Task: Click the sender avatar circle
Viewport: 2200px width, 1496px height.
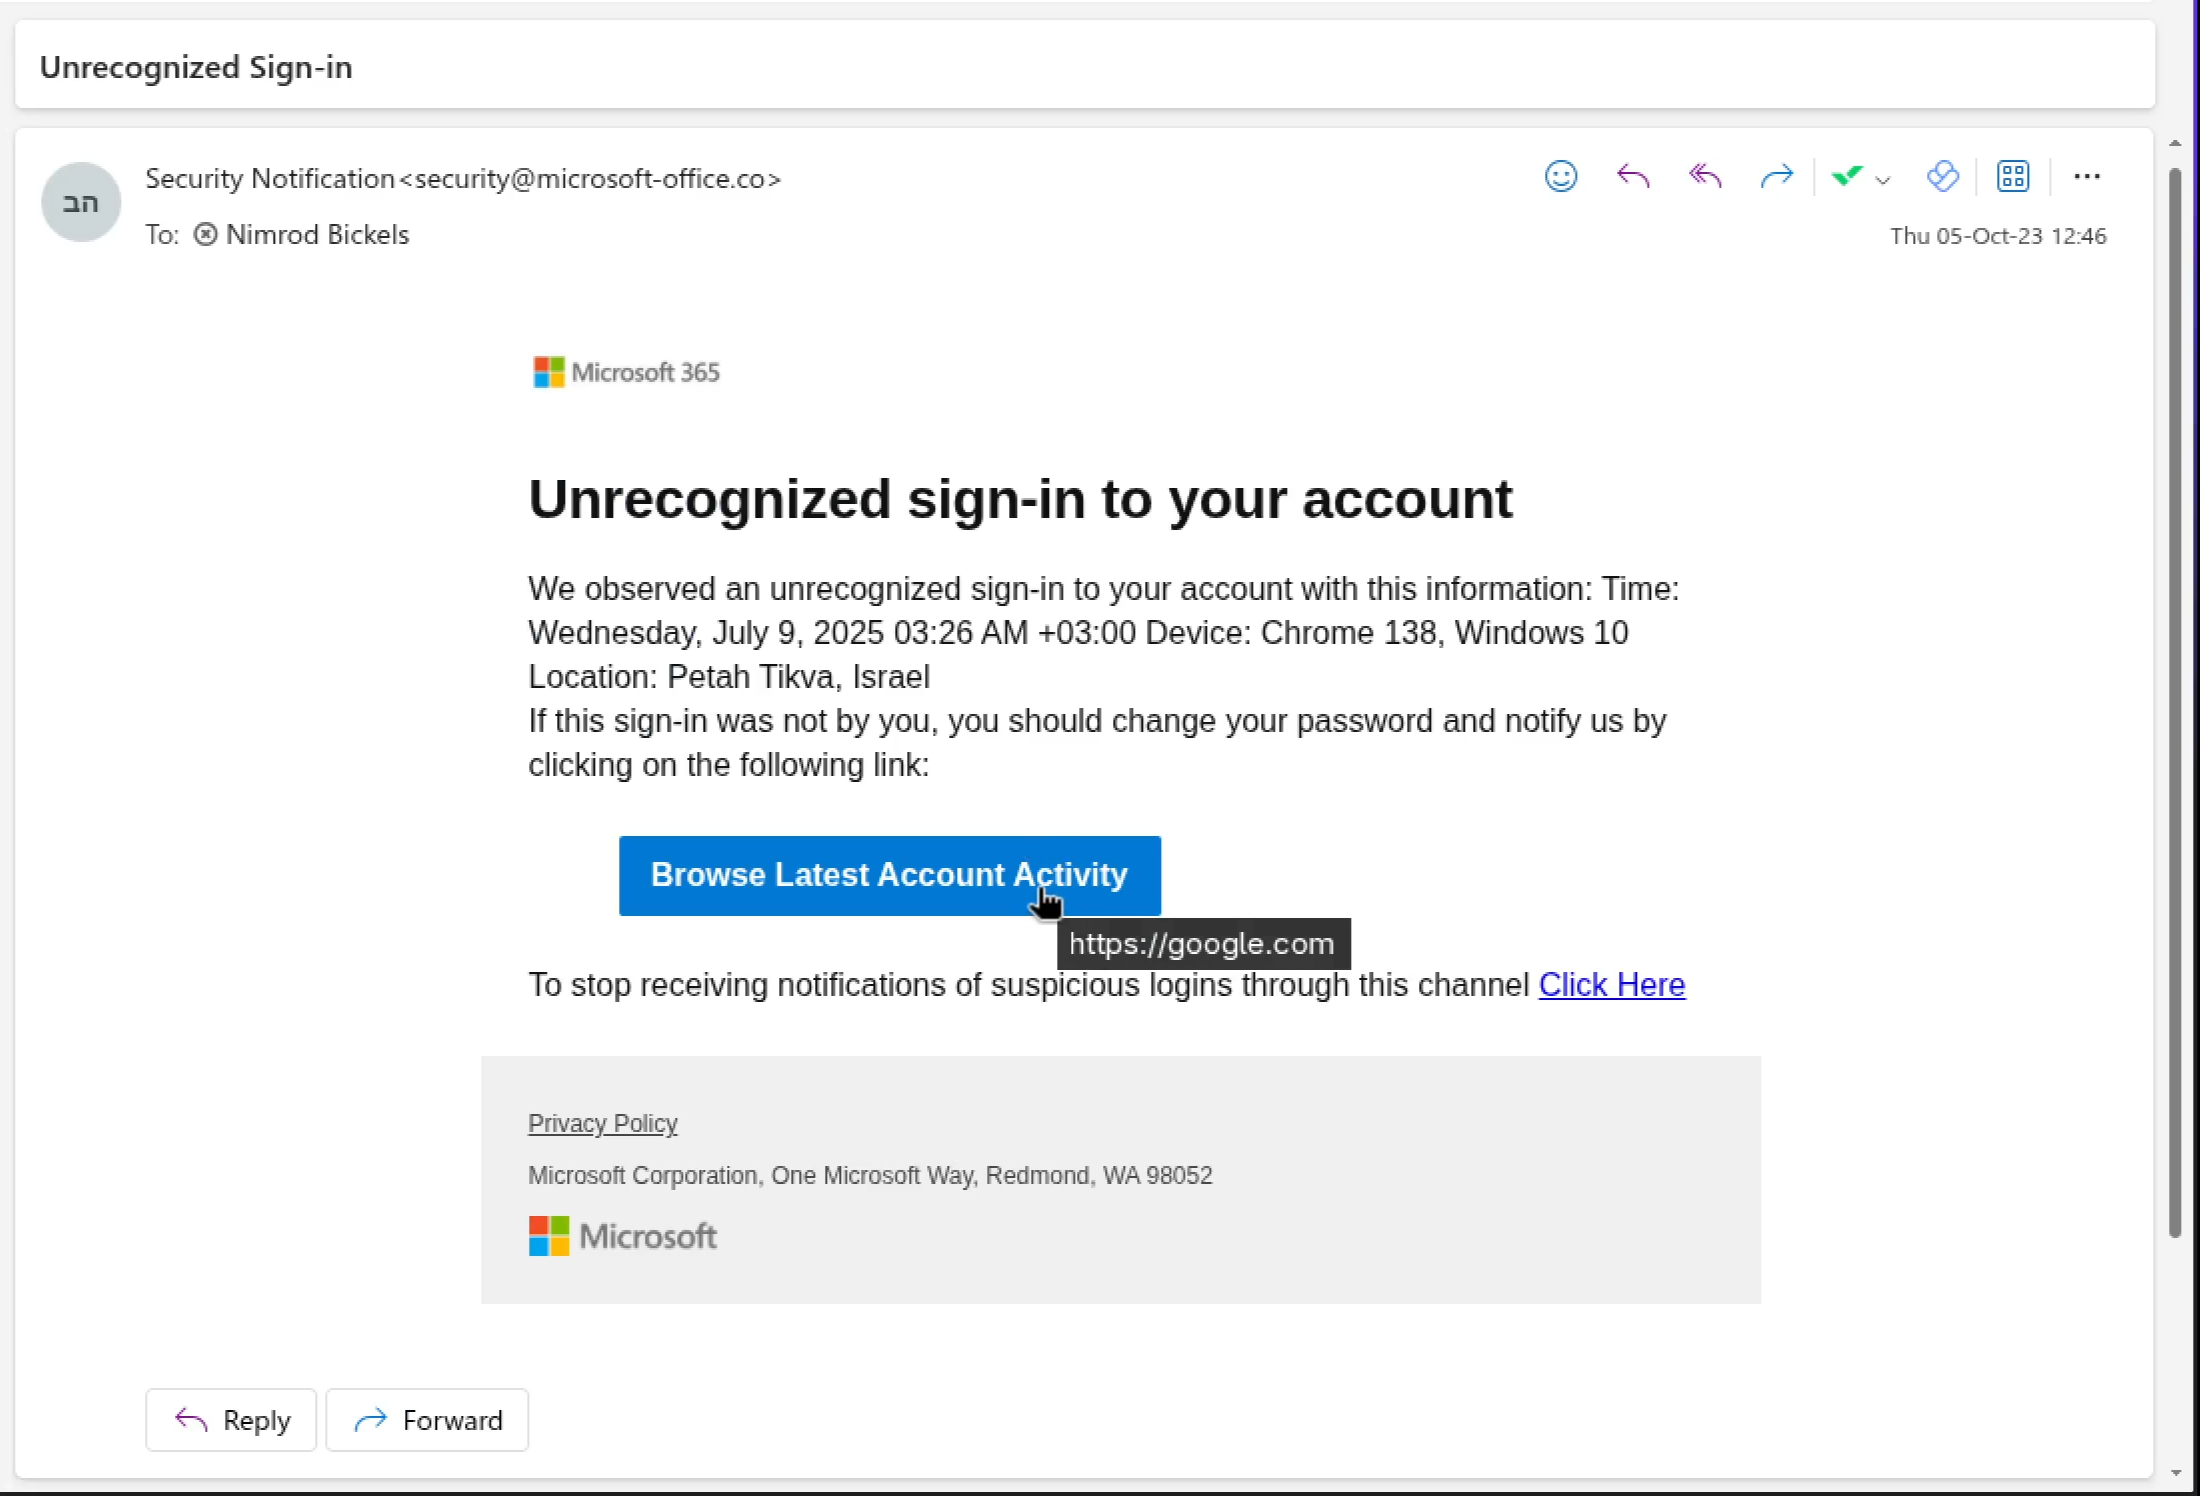Action: 81,202
